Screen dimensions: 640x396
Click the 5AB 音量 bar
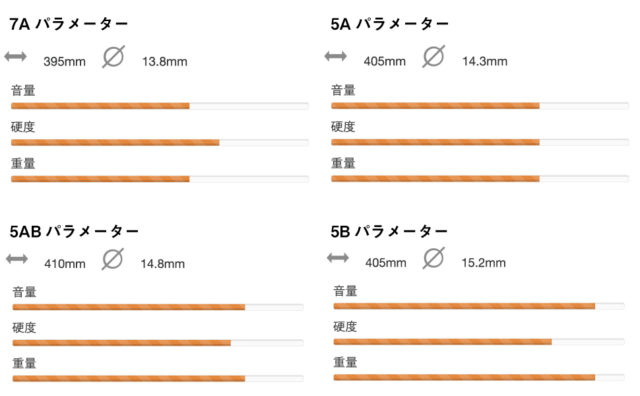click(x=158, y=307)
